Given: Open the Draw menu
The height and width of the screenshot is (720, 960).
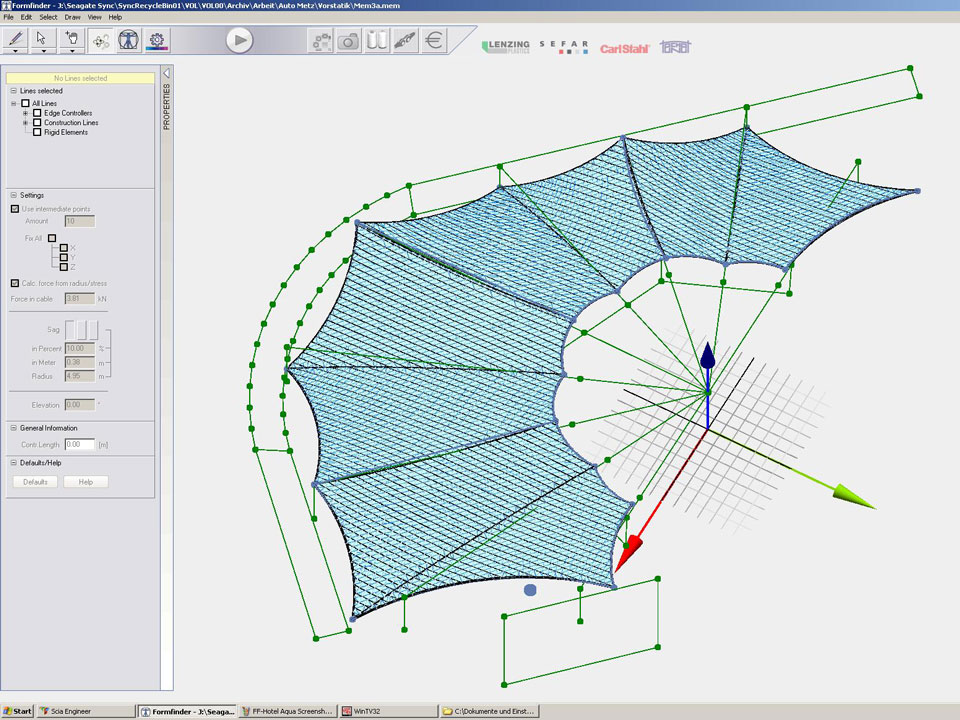Looking at the screenshot, I should (x=72, y=17).
